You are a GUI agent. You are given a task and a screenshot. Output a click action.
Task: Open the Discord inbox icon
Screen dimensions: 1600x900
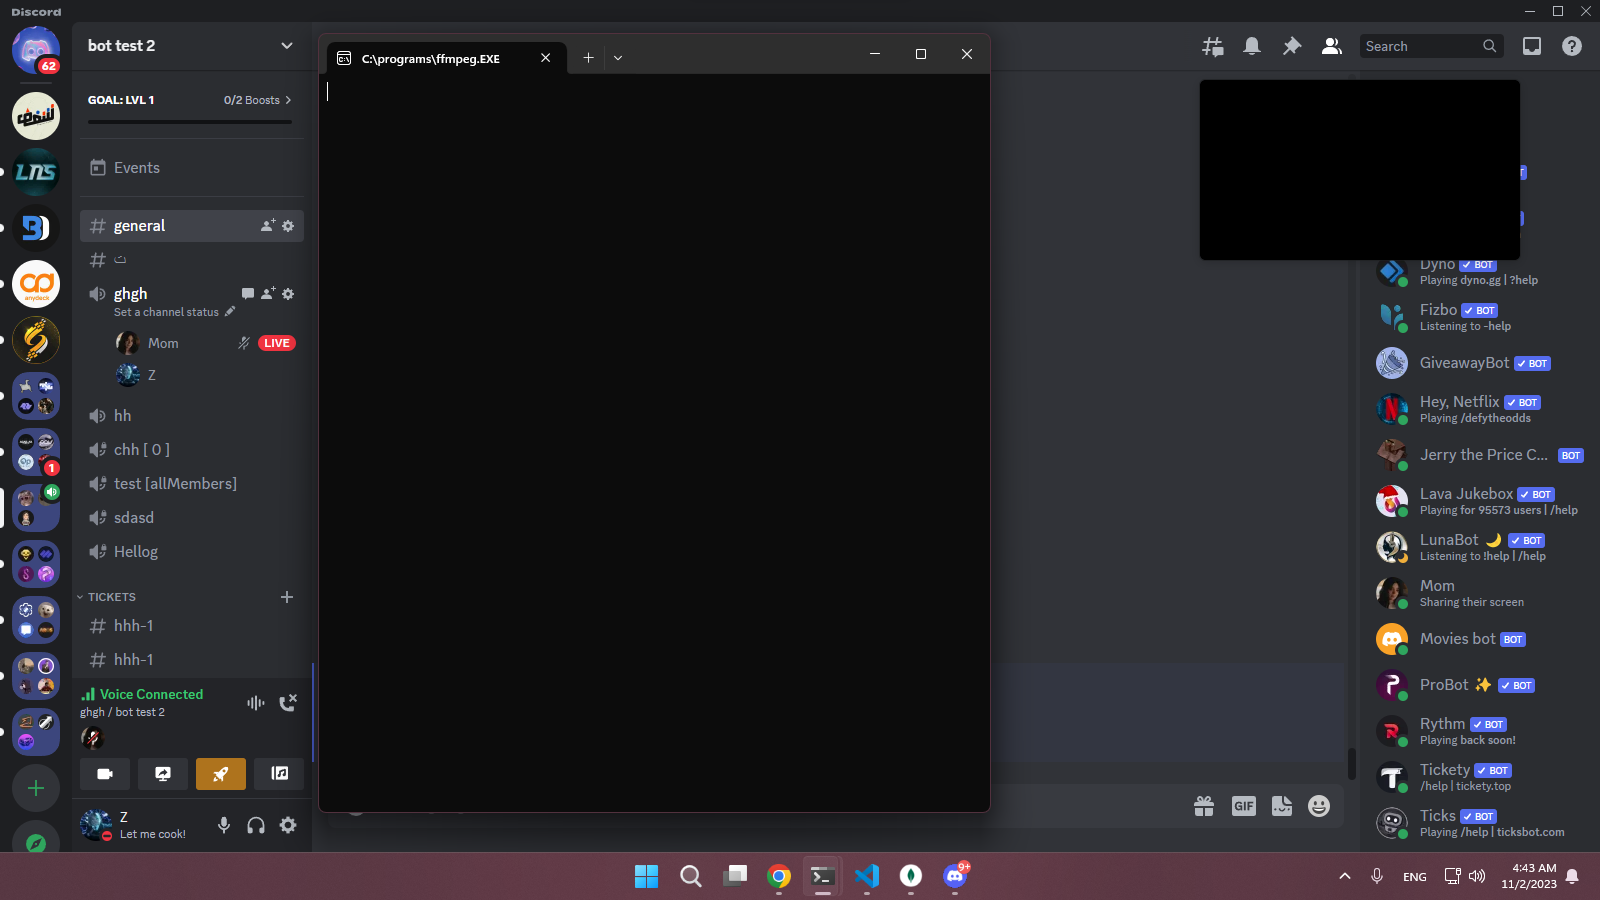pyautogui.click(x=1532, y=46)
